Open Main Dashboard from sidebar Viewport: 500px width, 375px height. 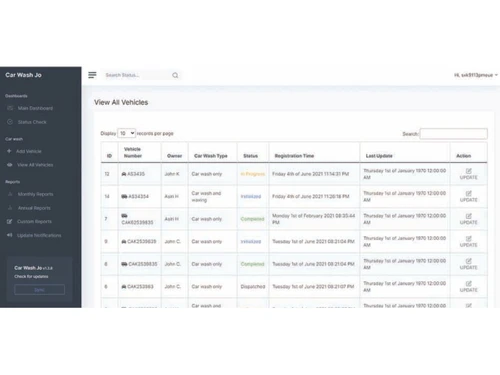pyautogui.click(x=35, y=108)
